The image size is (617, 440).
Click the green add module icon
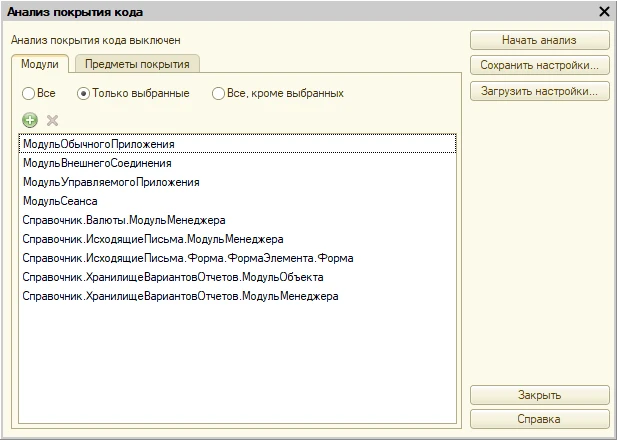30,120
